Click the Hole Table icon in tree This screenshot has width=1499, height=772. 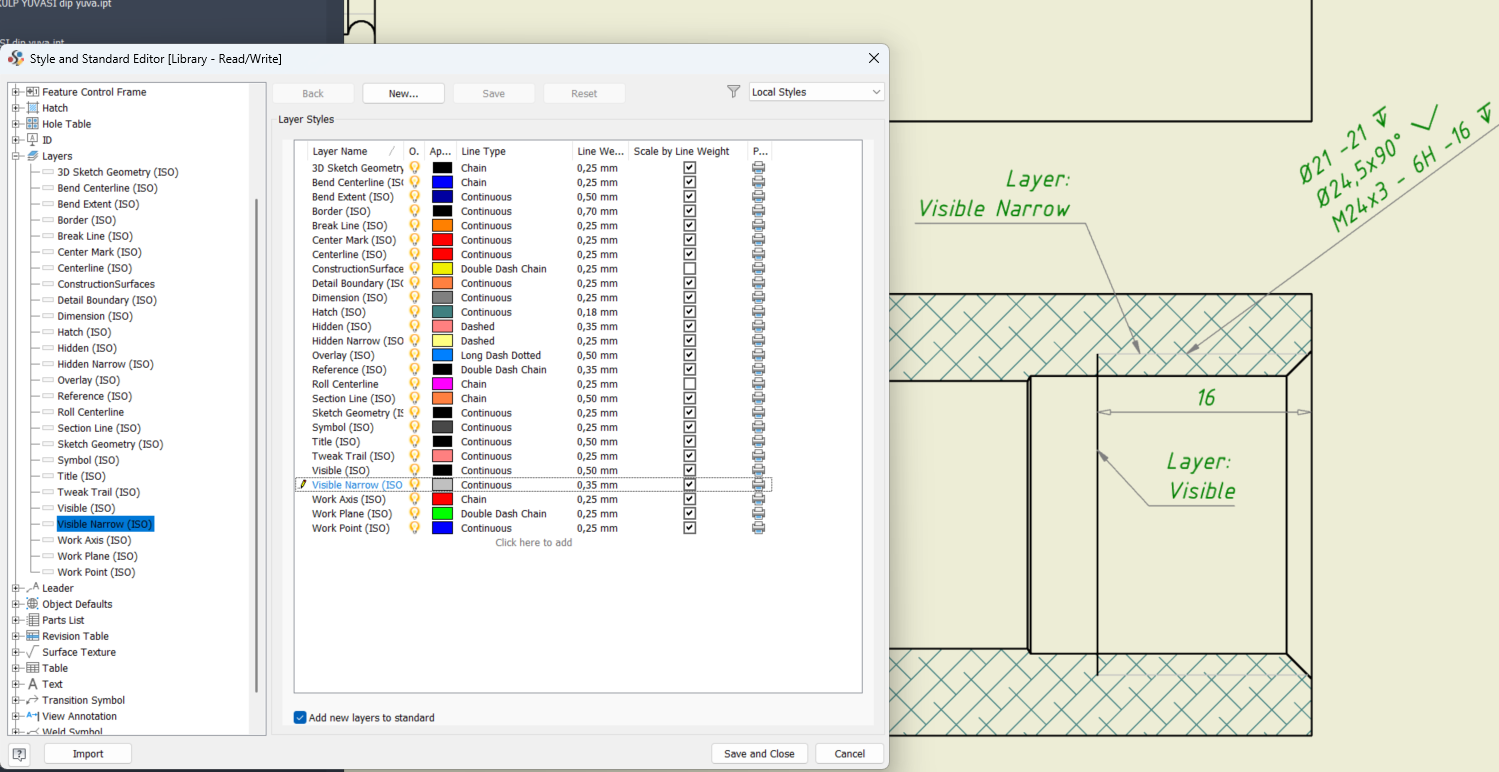tap(32, 124)
